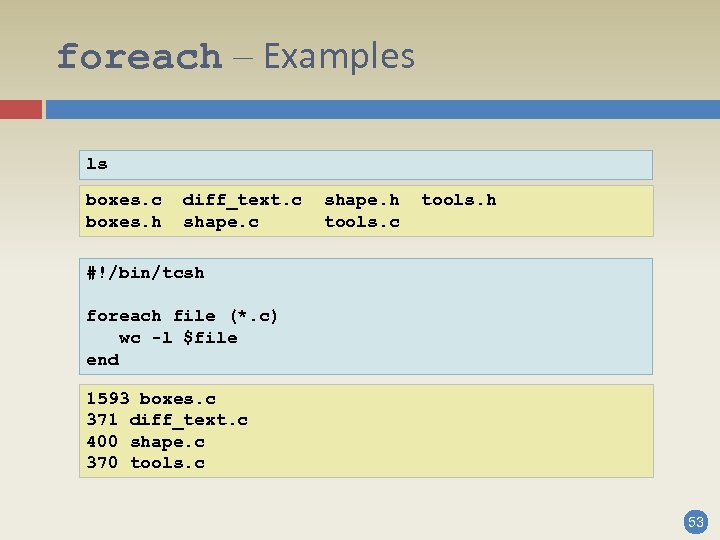Click the word "Examples" in the title
The width and height of the screenshot is (720, 540).
click(x=339, y=56)
